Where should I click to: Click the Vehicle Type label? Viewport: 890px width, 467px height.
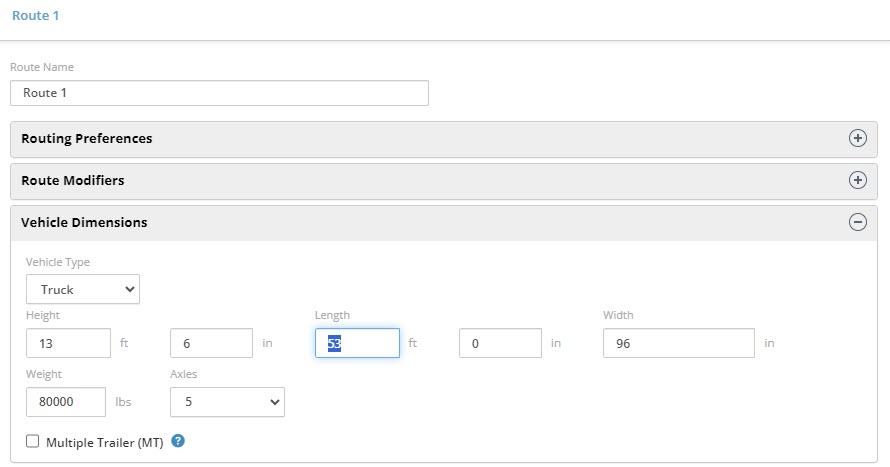57,262
